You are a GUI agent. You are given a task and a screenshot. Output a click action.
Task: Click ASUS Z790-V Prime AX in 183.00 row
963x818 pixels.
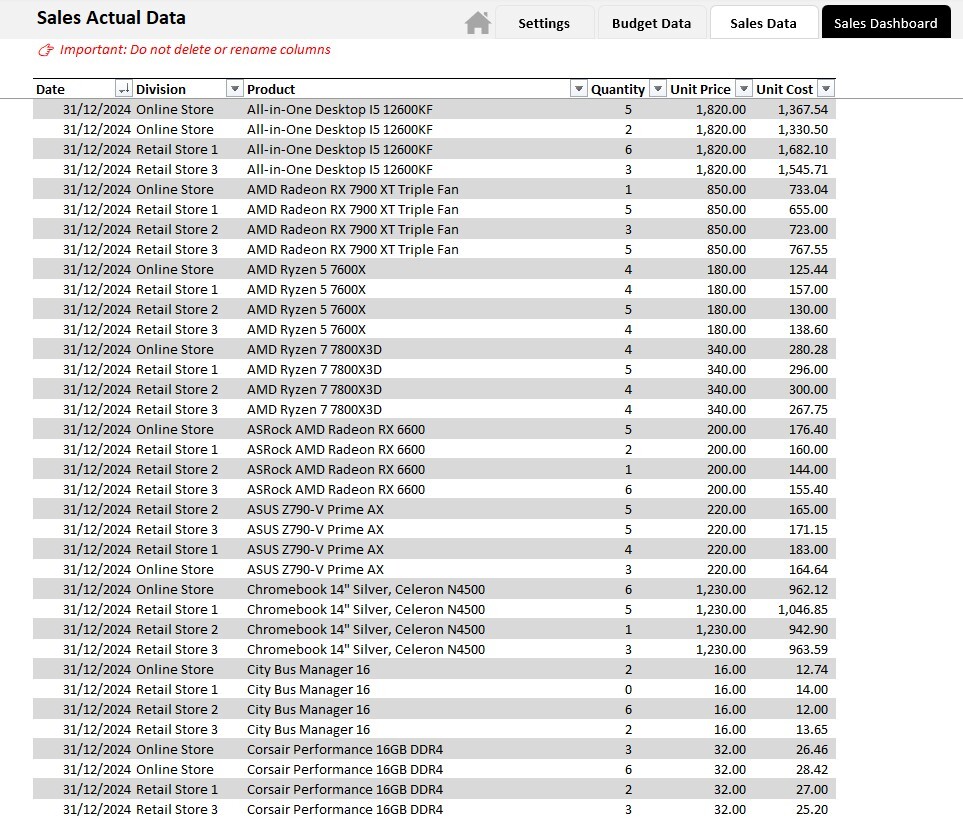coord(316,550)
